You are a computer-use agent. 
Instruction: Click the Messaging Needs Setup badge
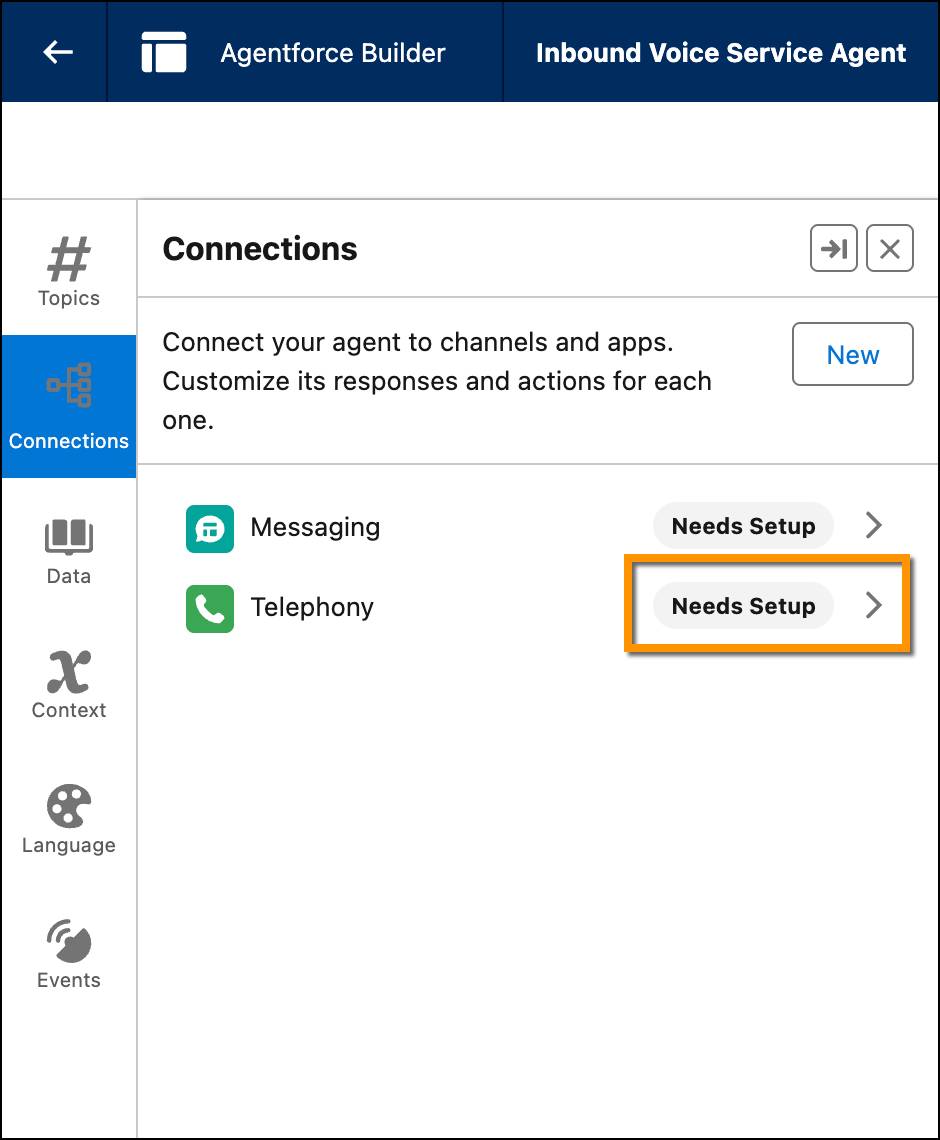click(743, 525)
